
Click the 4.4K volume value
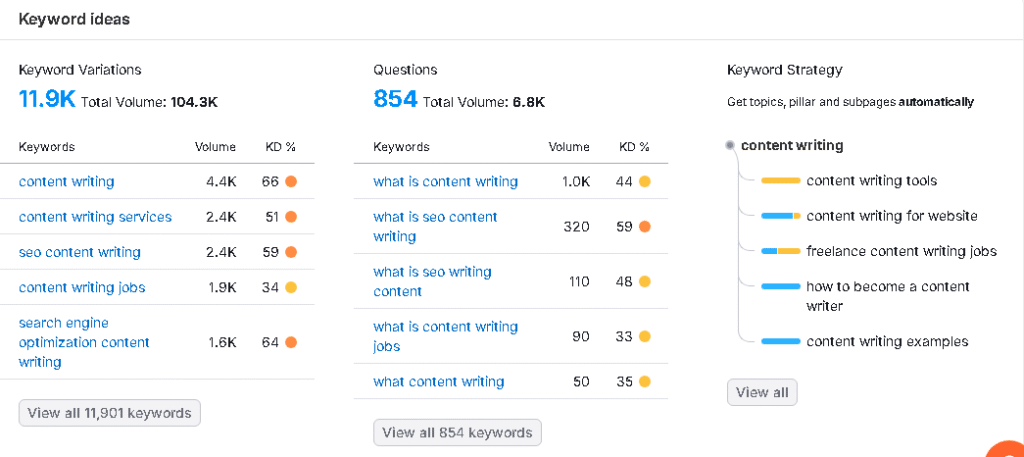click(x=221, y=181)
